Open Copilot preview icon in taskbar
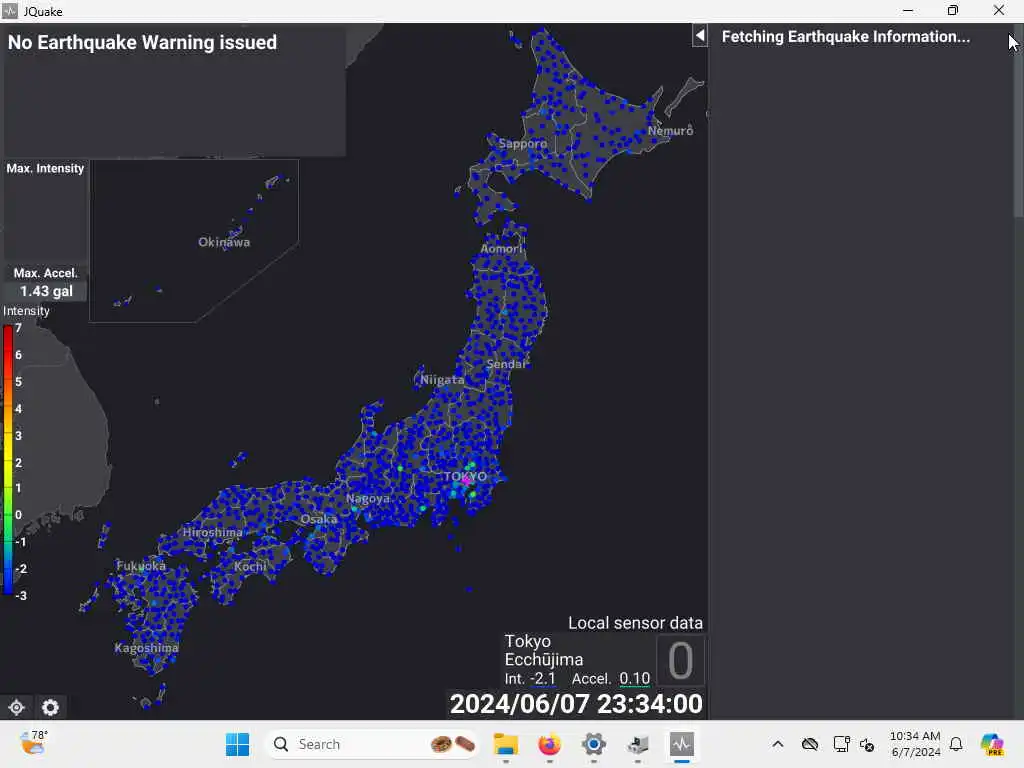Viewport: 1024px width, 768px height. click(x=992, y=744)
